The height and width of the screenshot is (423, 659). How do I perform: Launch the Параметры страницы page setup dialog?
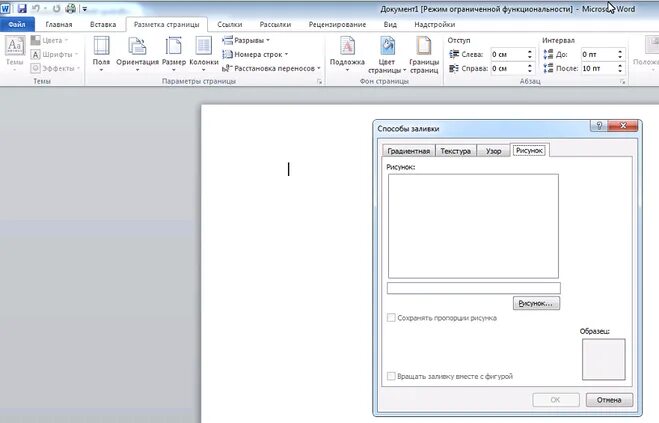pyautogui.click(x=319, y=82)
